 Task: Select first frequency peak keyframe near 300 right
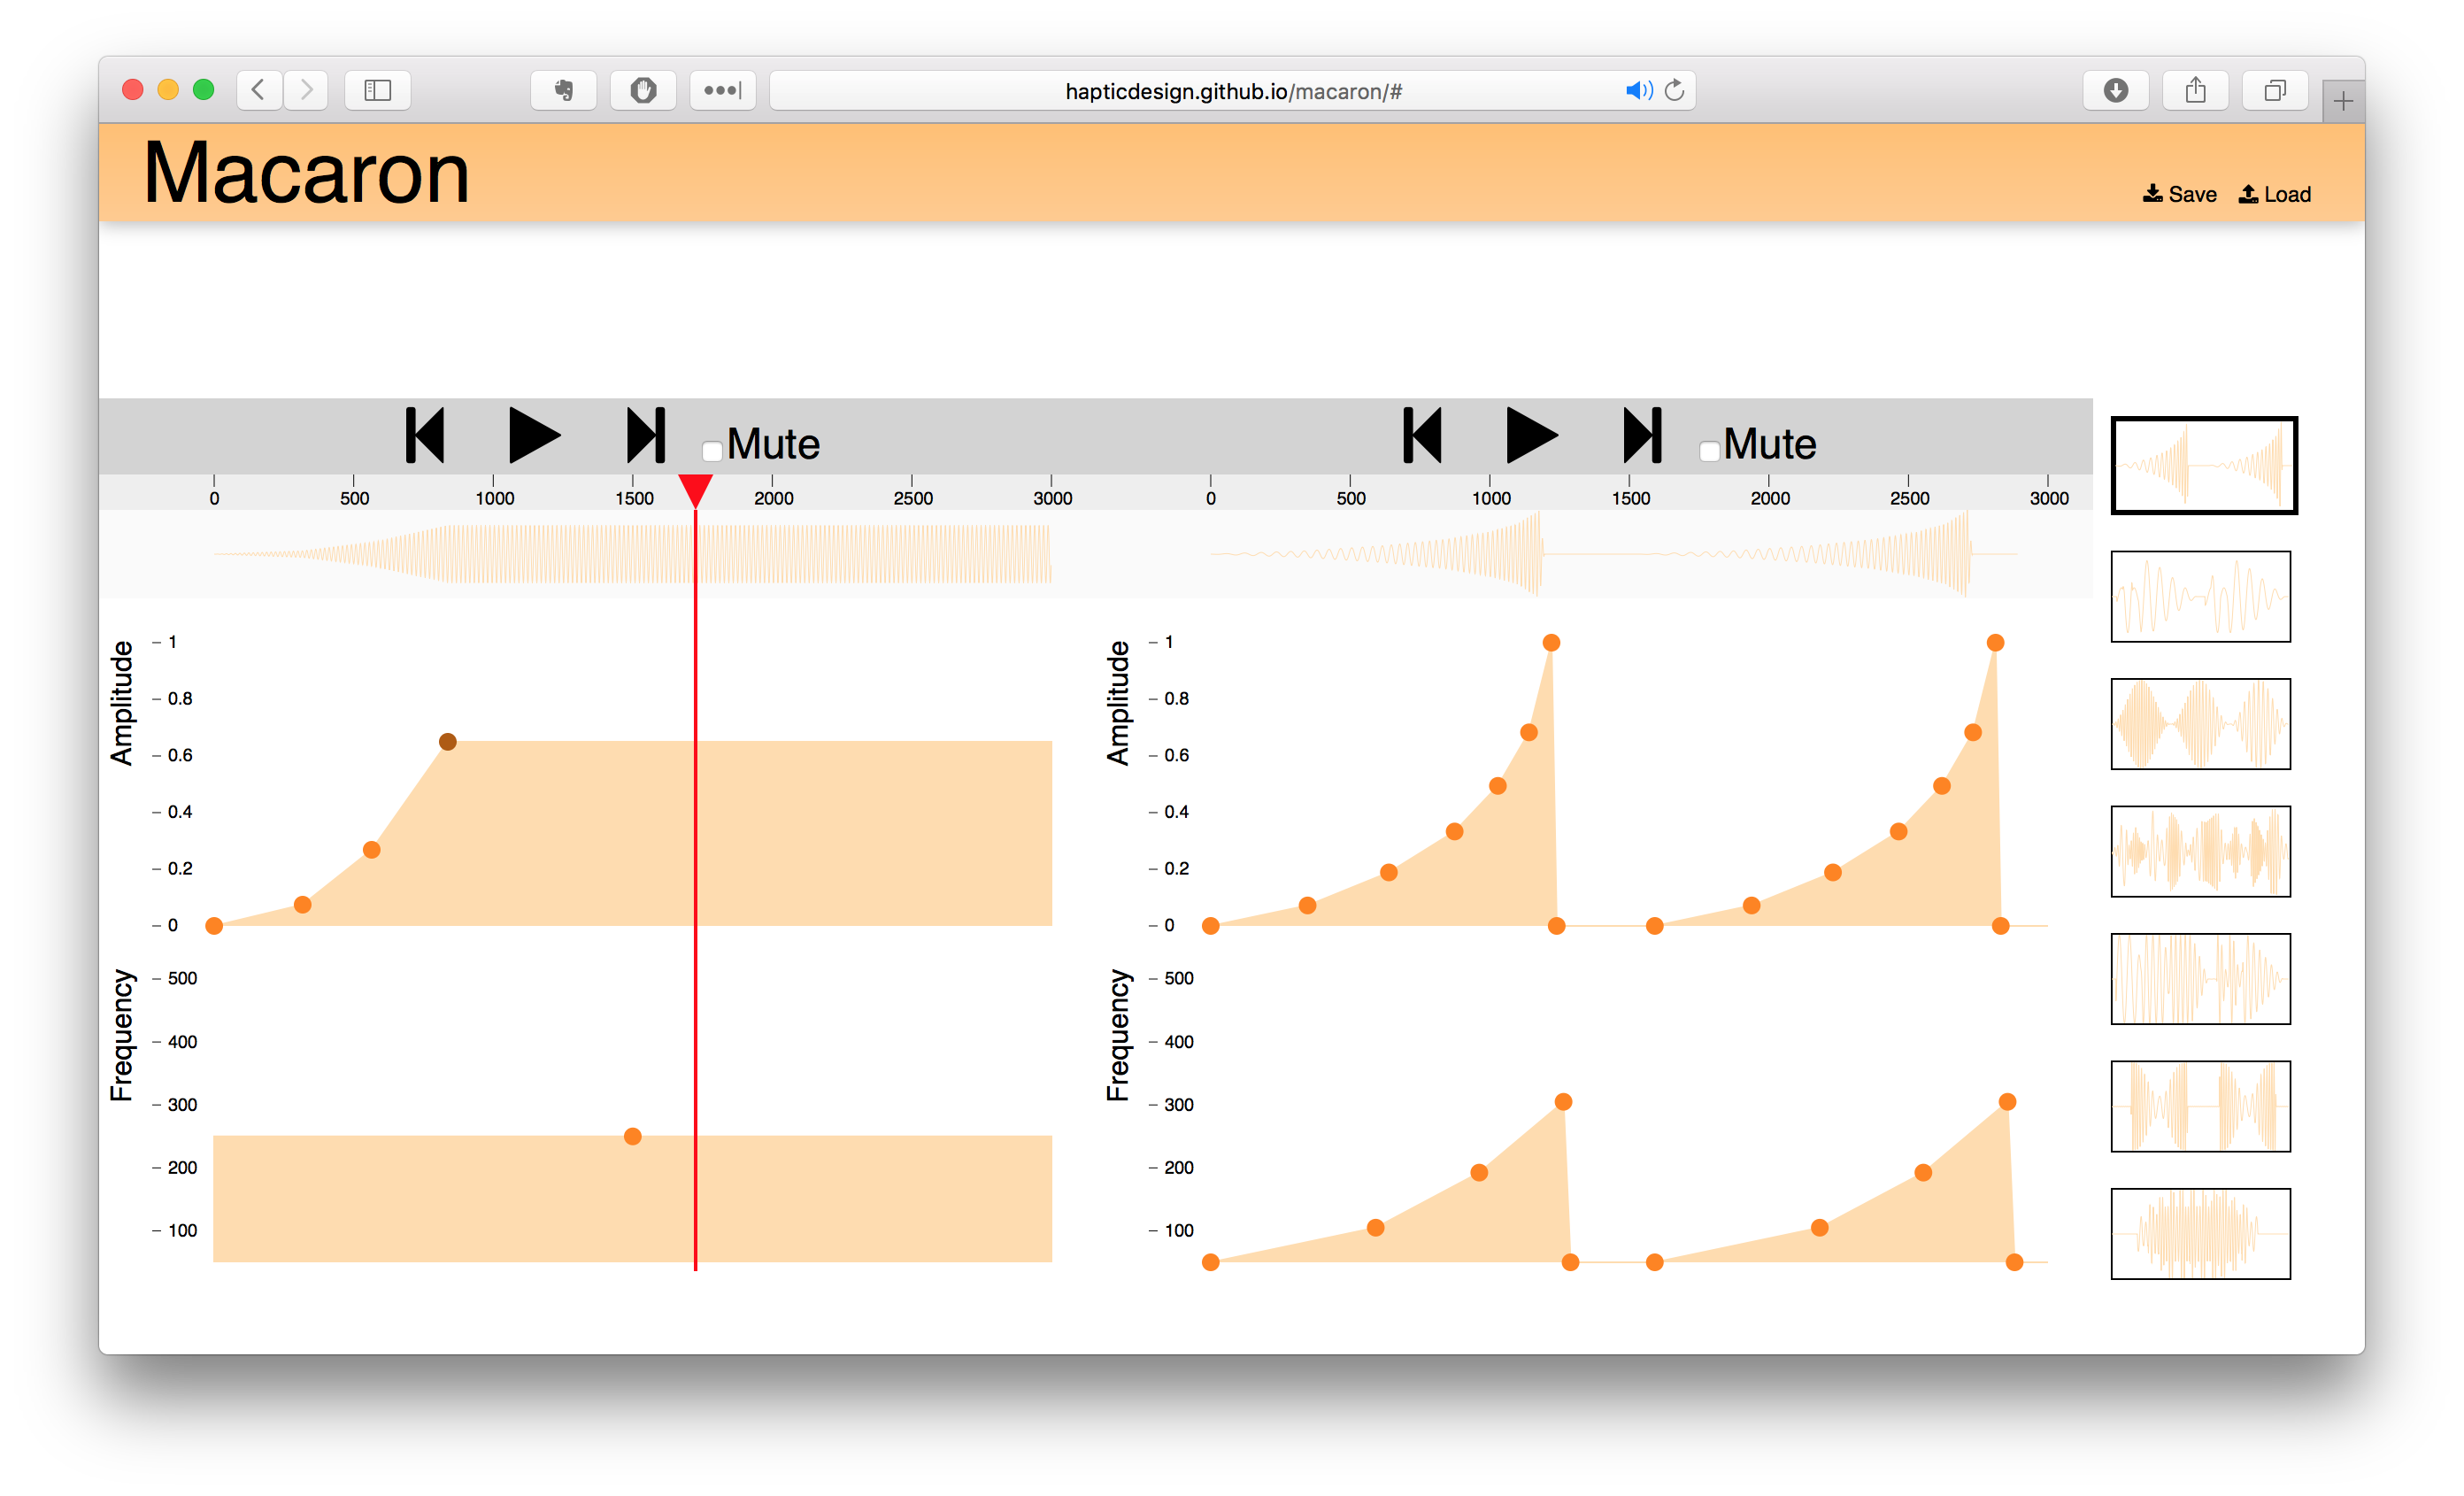click(x=1563, y=1102)
